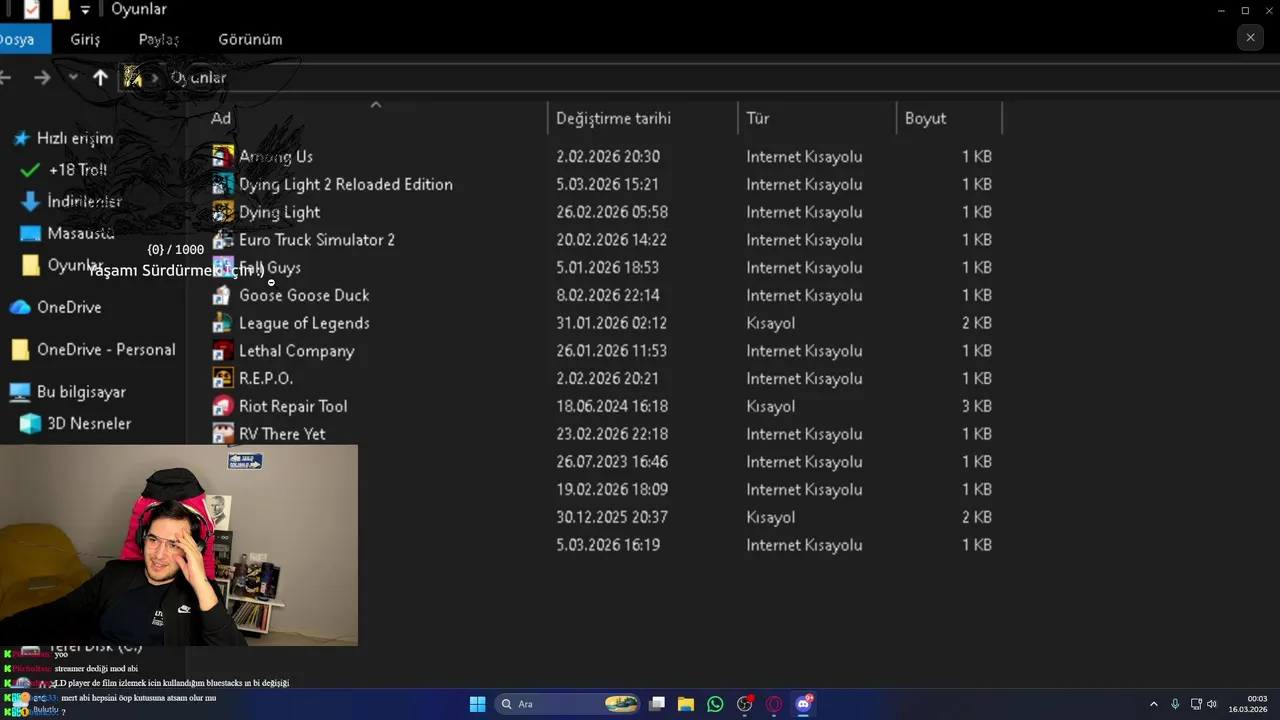Image resolution: width=1280 pixels, height=720 pixels.
Task: Switch to the Paylaş ribbon tab
Action: [x=159, y=40]
